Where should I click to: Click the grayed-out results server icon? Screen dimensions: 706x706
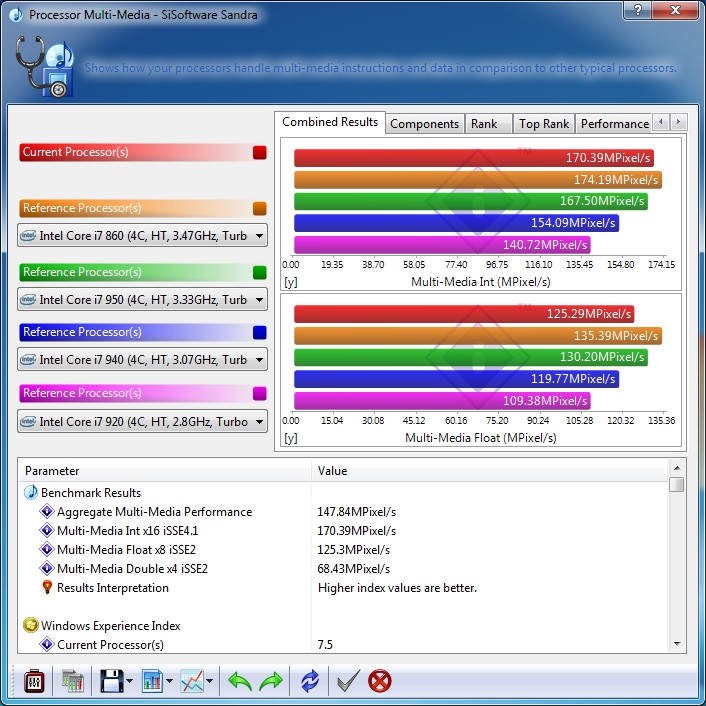[x=72, y=681]
